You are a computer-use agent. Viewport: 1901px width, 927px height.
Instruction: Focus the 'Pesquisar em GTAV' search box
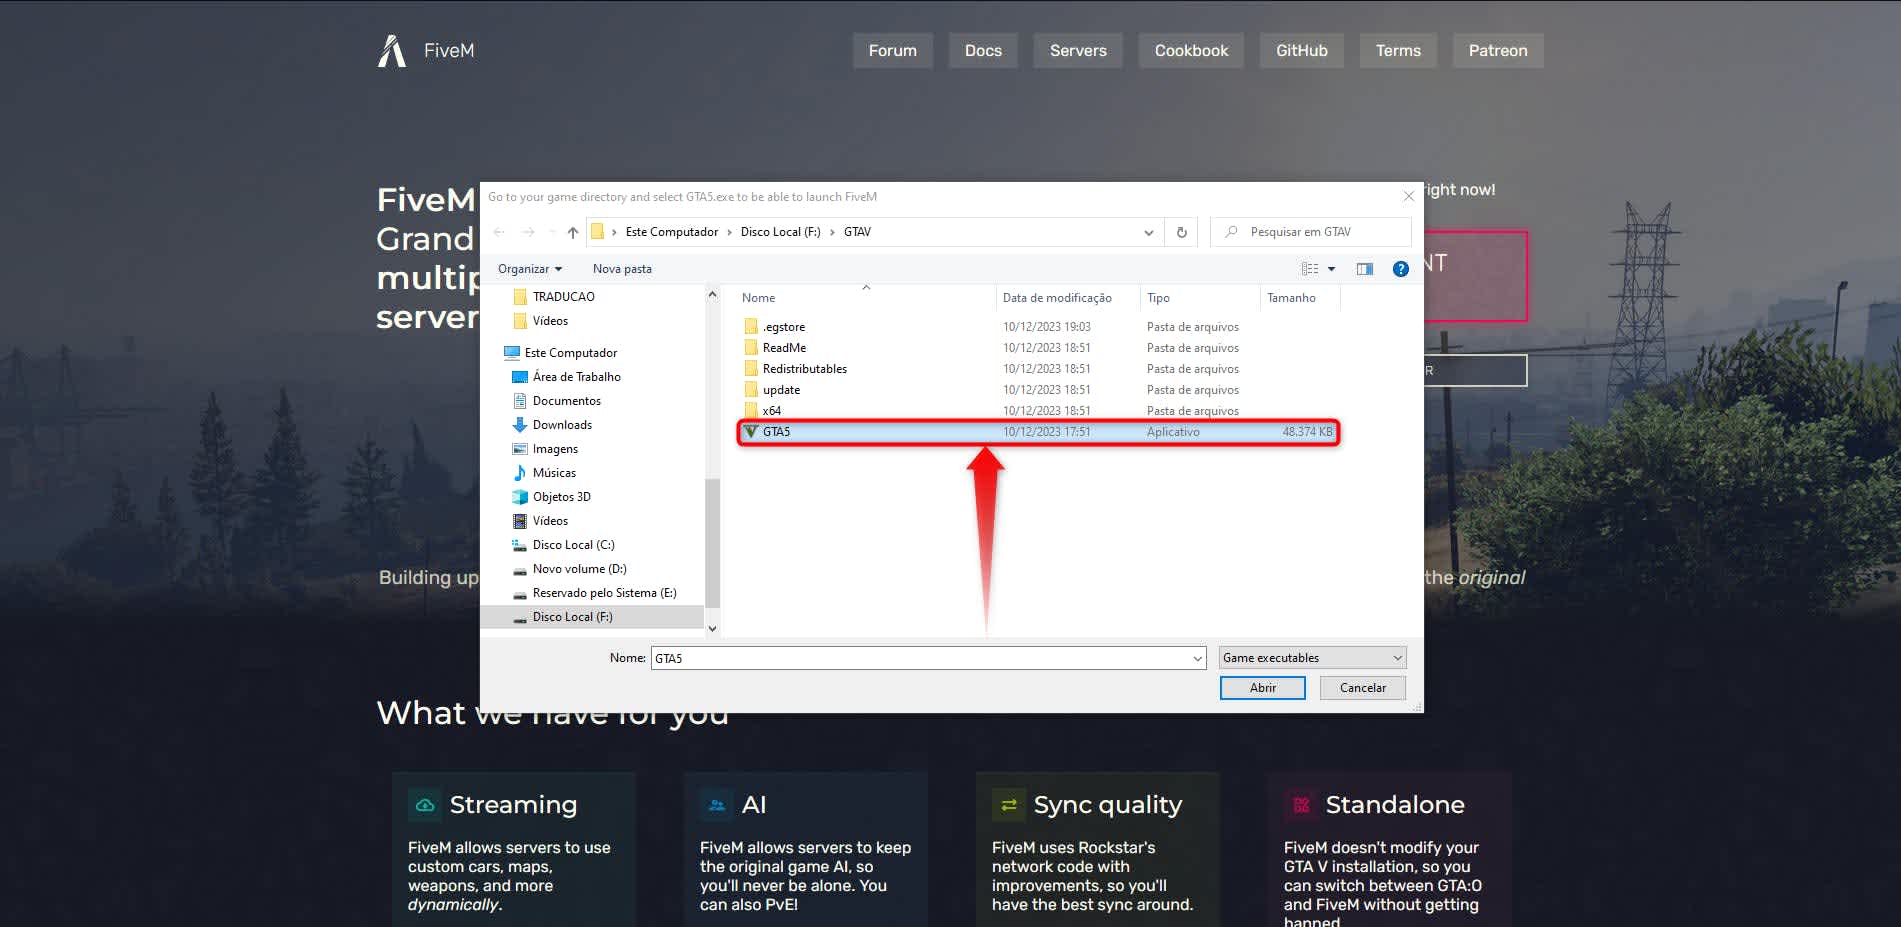(x=1310, y=232)
